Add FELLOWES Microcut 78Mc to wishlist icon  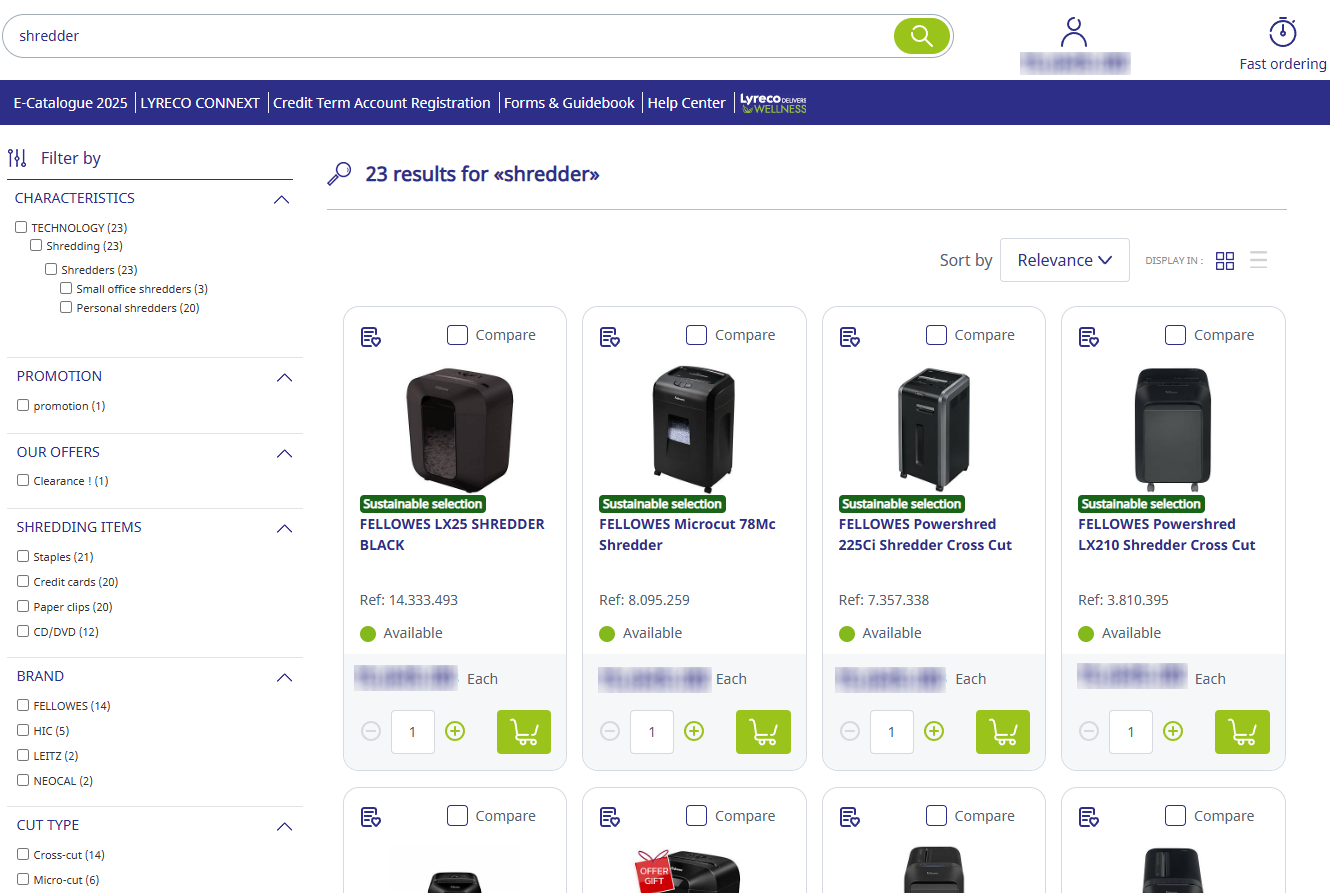point(610,337)
